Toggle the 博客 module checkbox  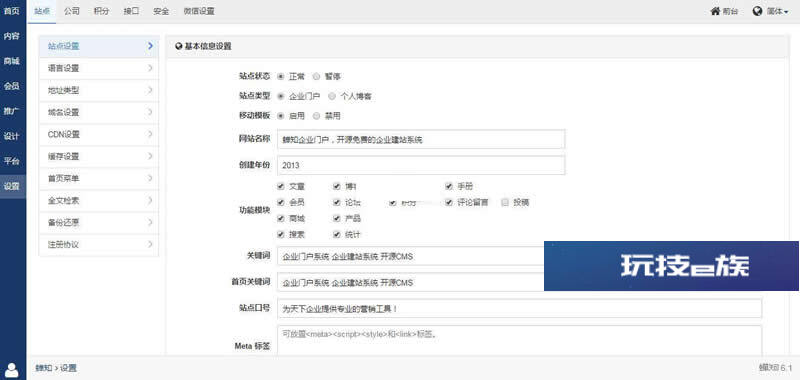tap(337, 186)
